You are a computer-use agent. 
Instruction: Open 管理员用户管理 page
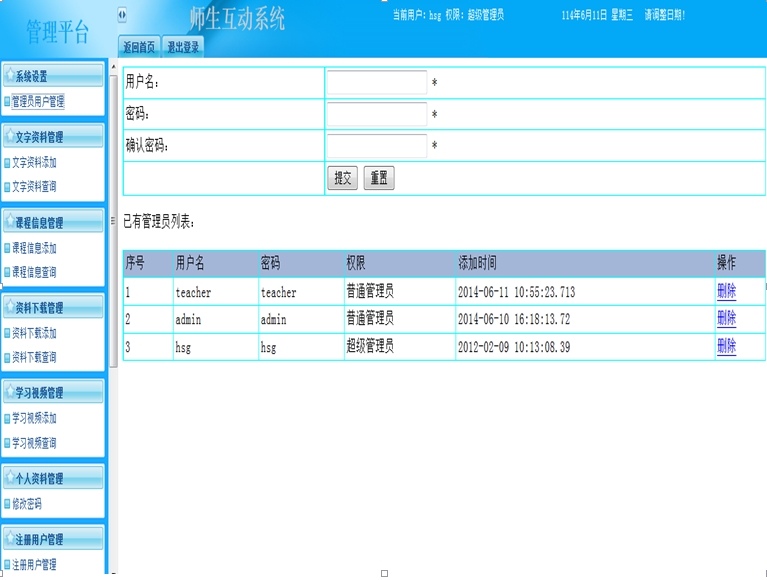[x=38, y=102]
